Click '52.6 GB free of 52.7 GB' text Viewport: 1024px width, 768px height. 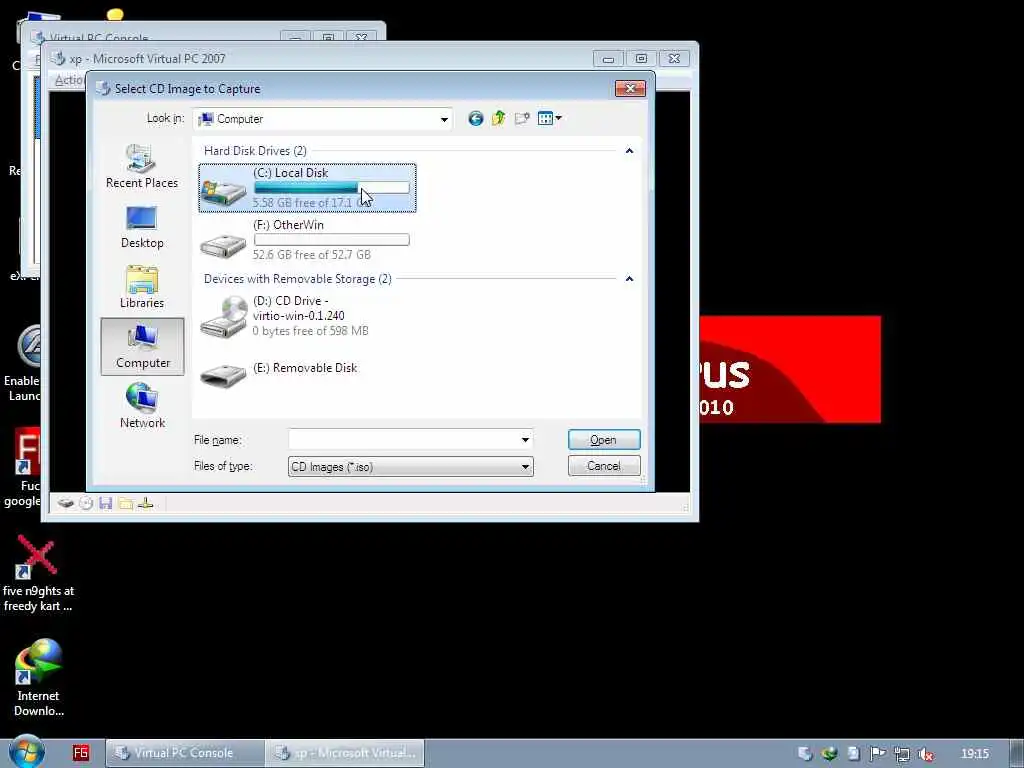point(312,255)
